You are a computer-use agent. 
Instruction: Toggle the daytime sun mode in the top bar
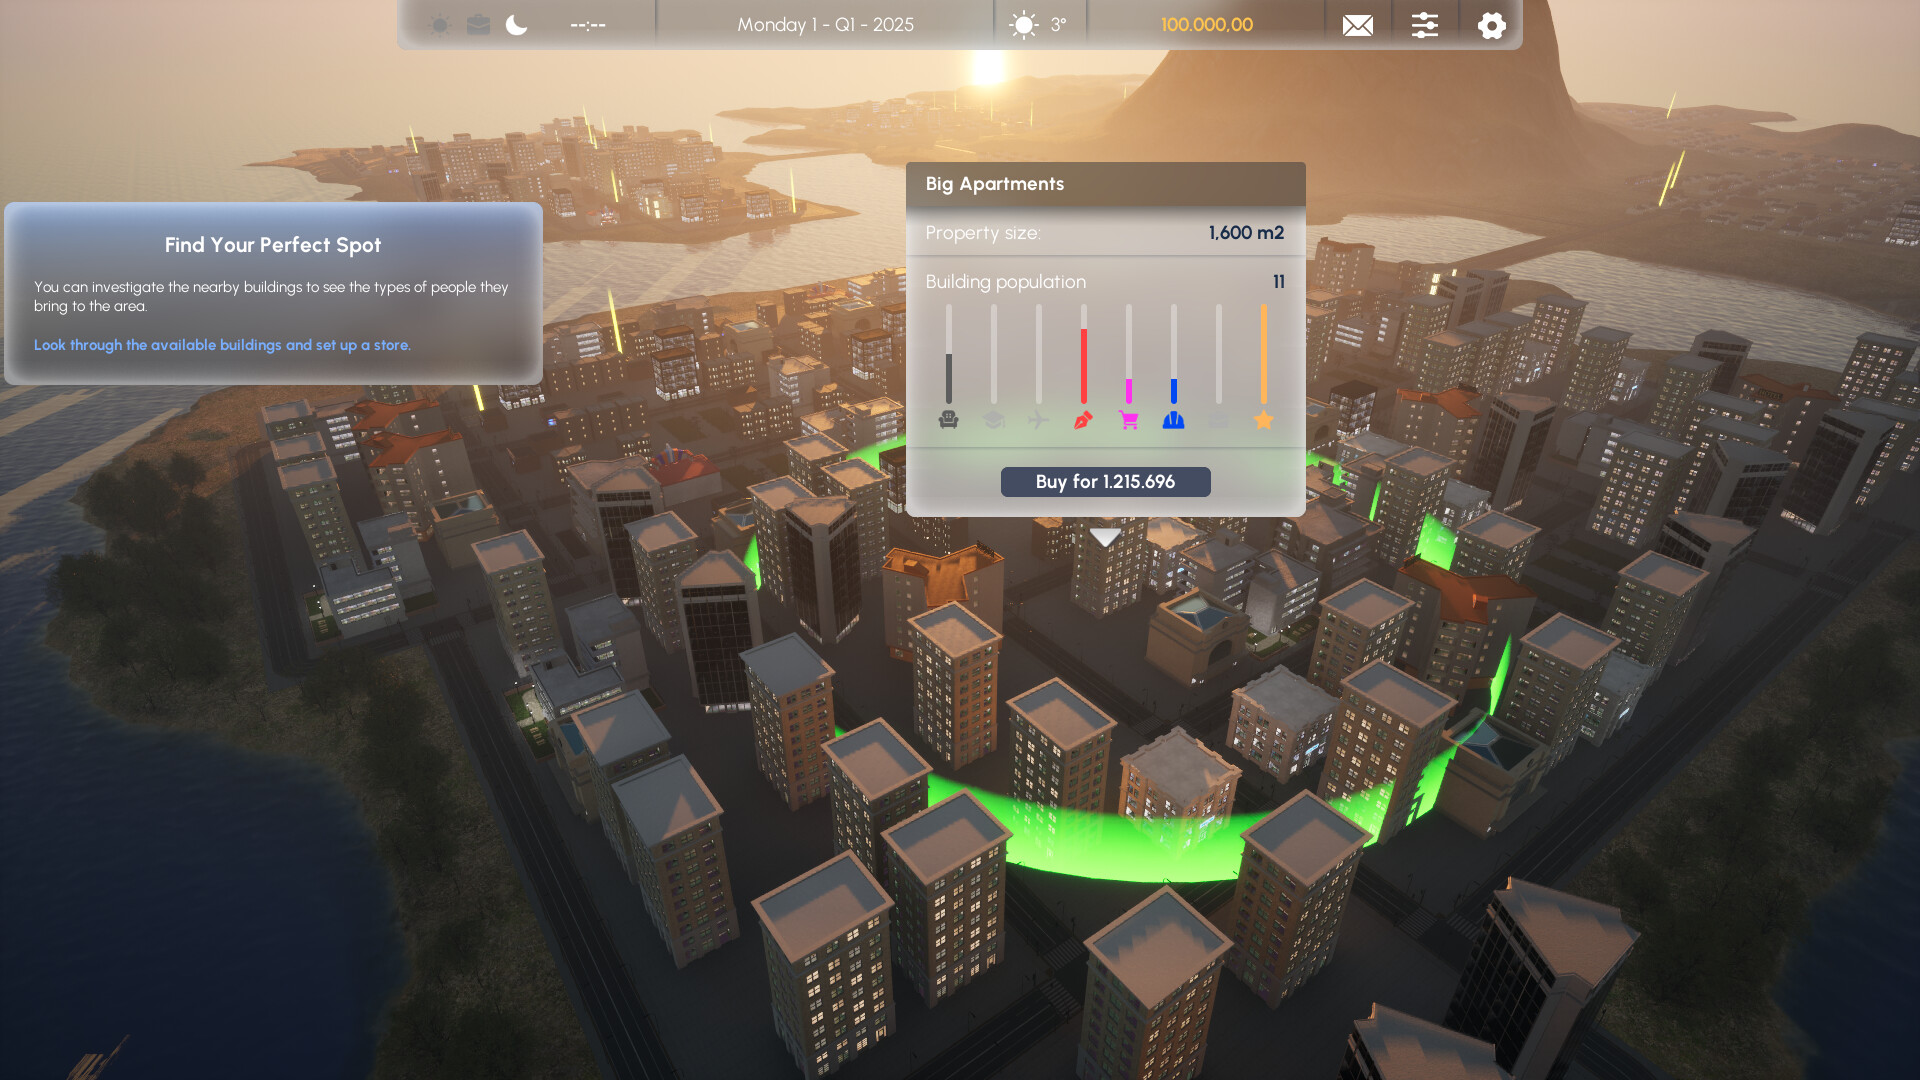click(x=438, y=25)
